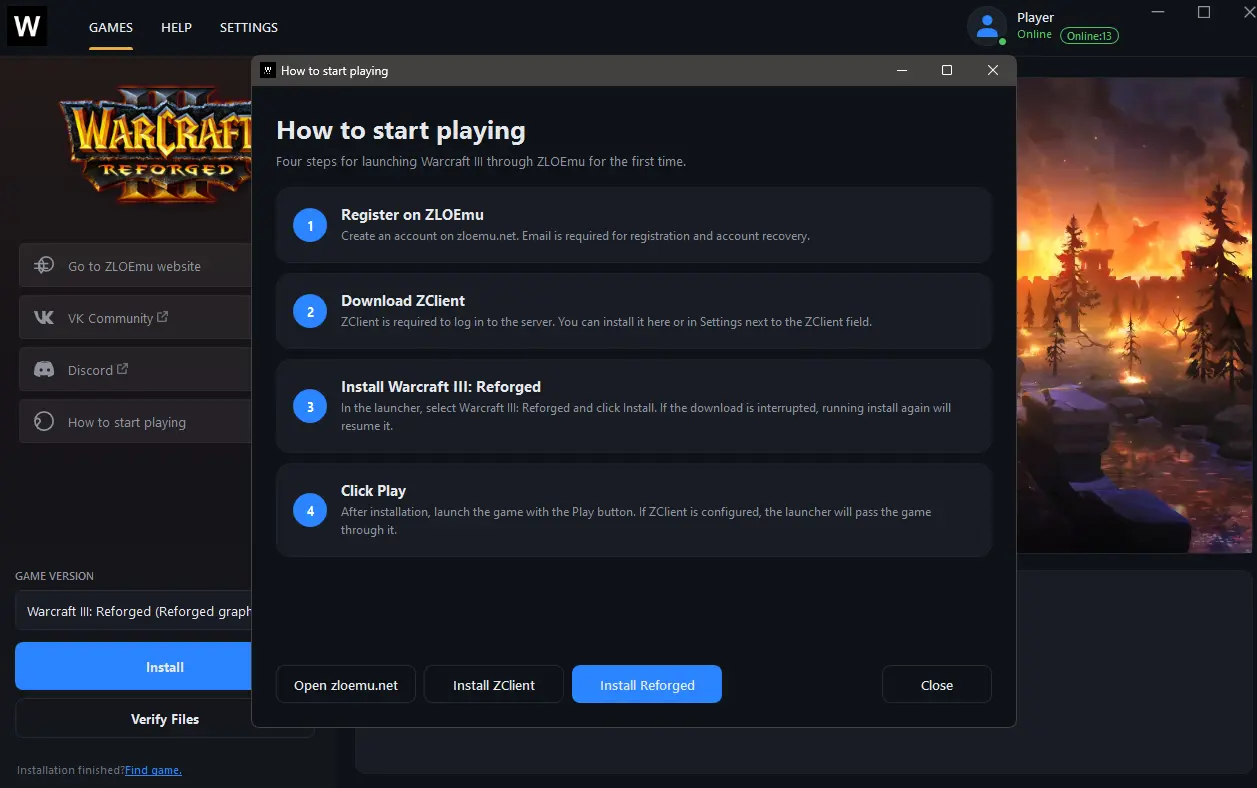The height and width of the screenshot is (788, 1257).
Task: Open the SETTINGS tab
Action: click(249, 27)
